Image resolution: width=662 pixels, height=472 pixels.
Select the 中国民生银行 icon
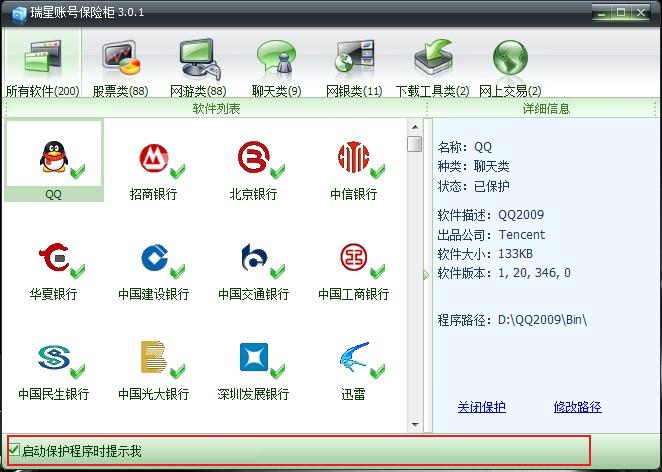[x=54, y=357]
